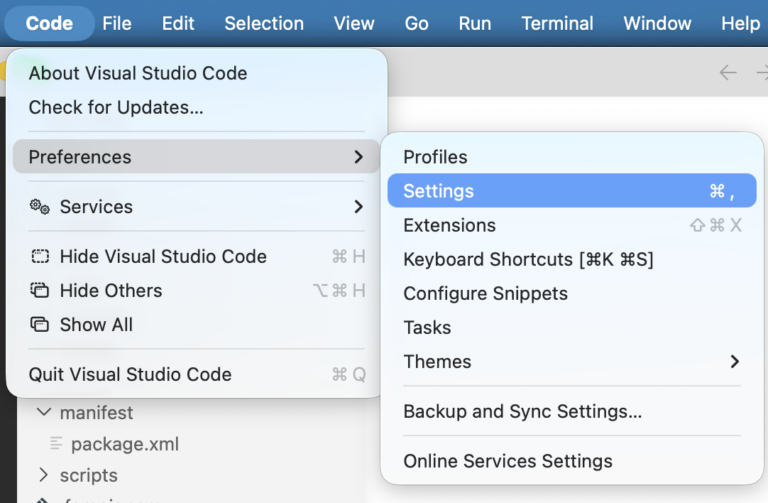
Task: Select the manifest folder in the explorer
Action: 96,412
